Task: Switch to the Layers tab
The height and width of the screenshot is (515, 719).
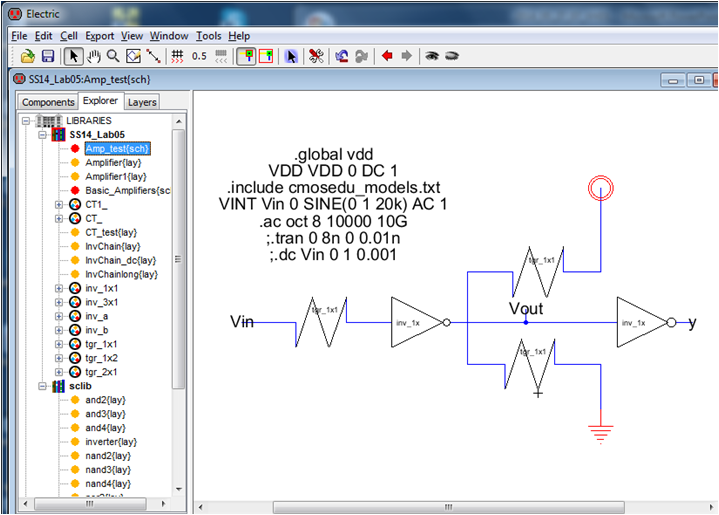Action: [x=142, y=102]
